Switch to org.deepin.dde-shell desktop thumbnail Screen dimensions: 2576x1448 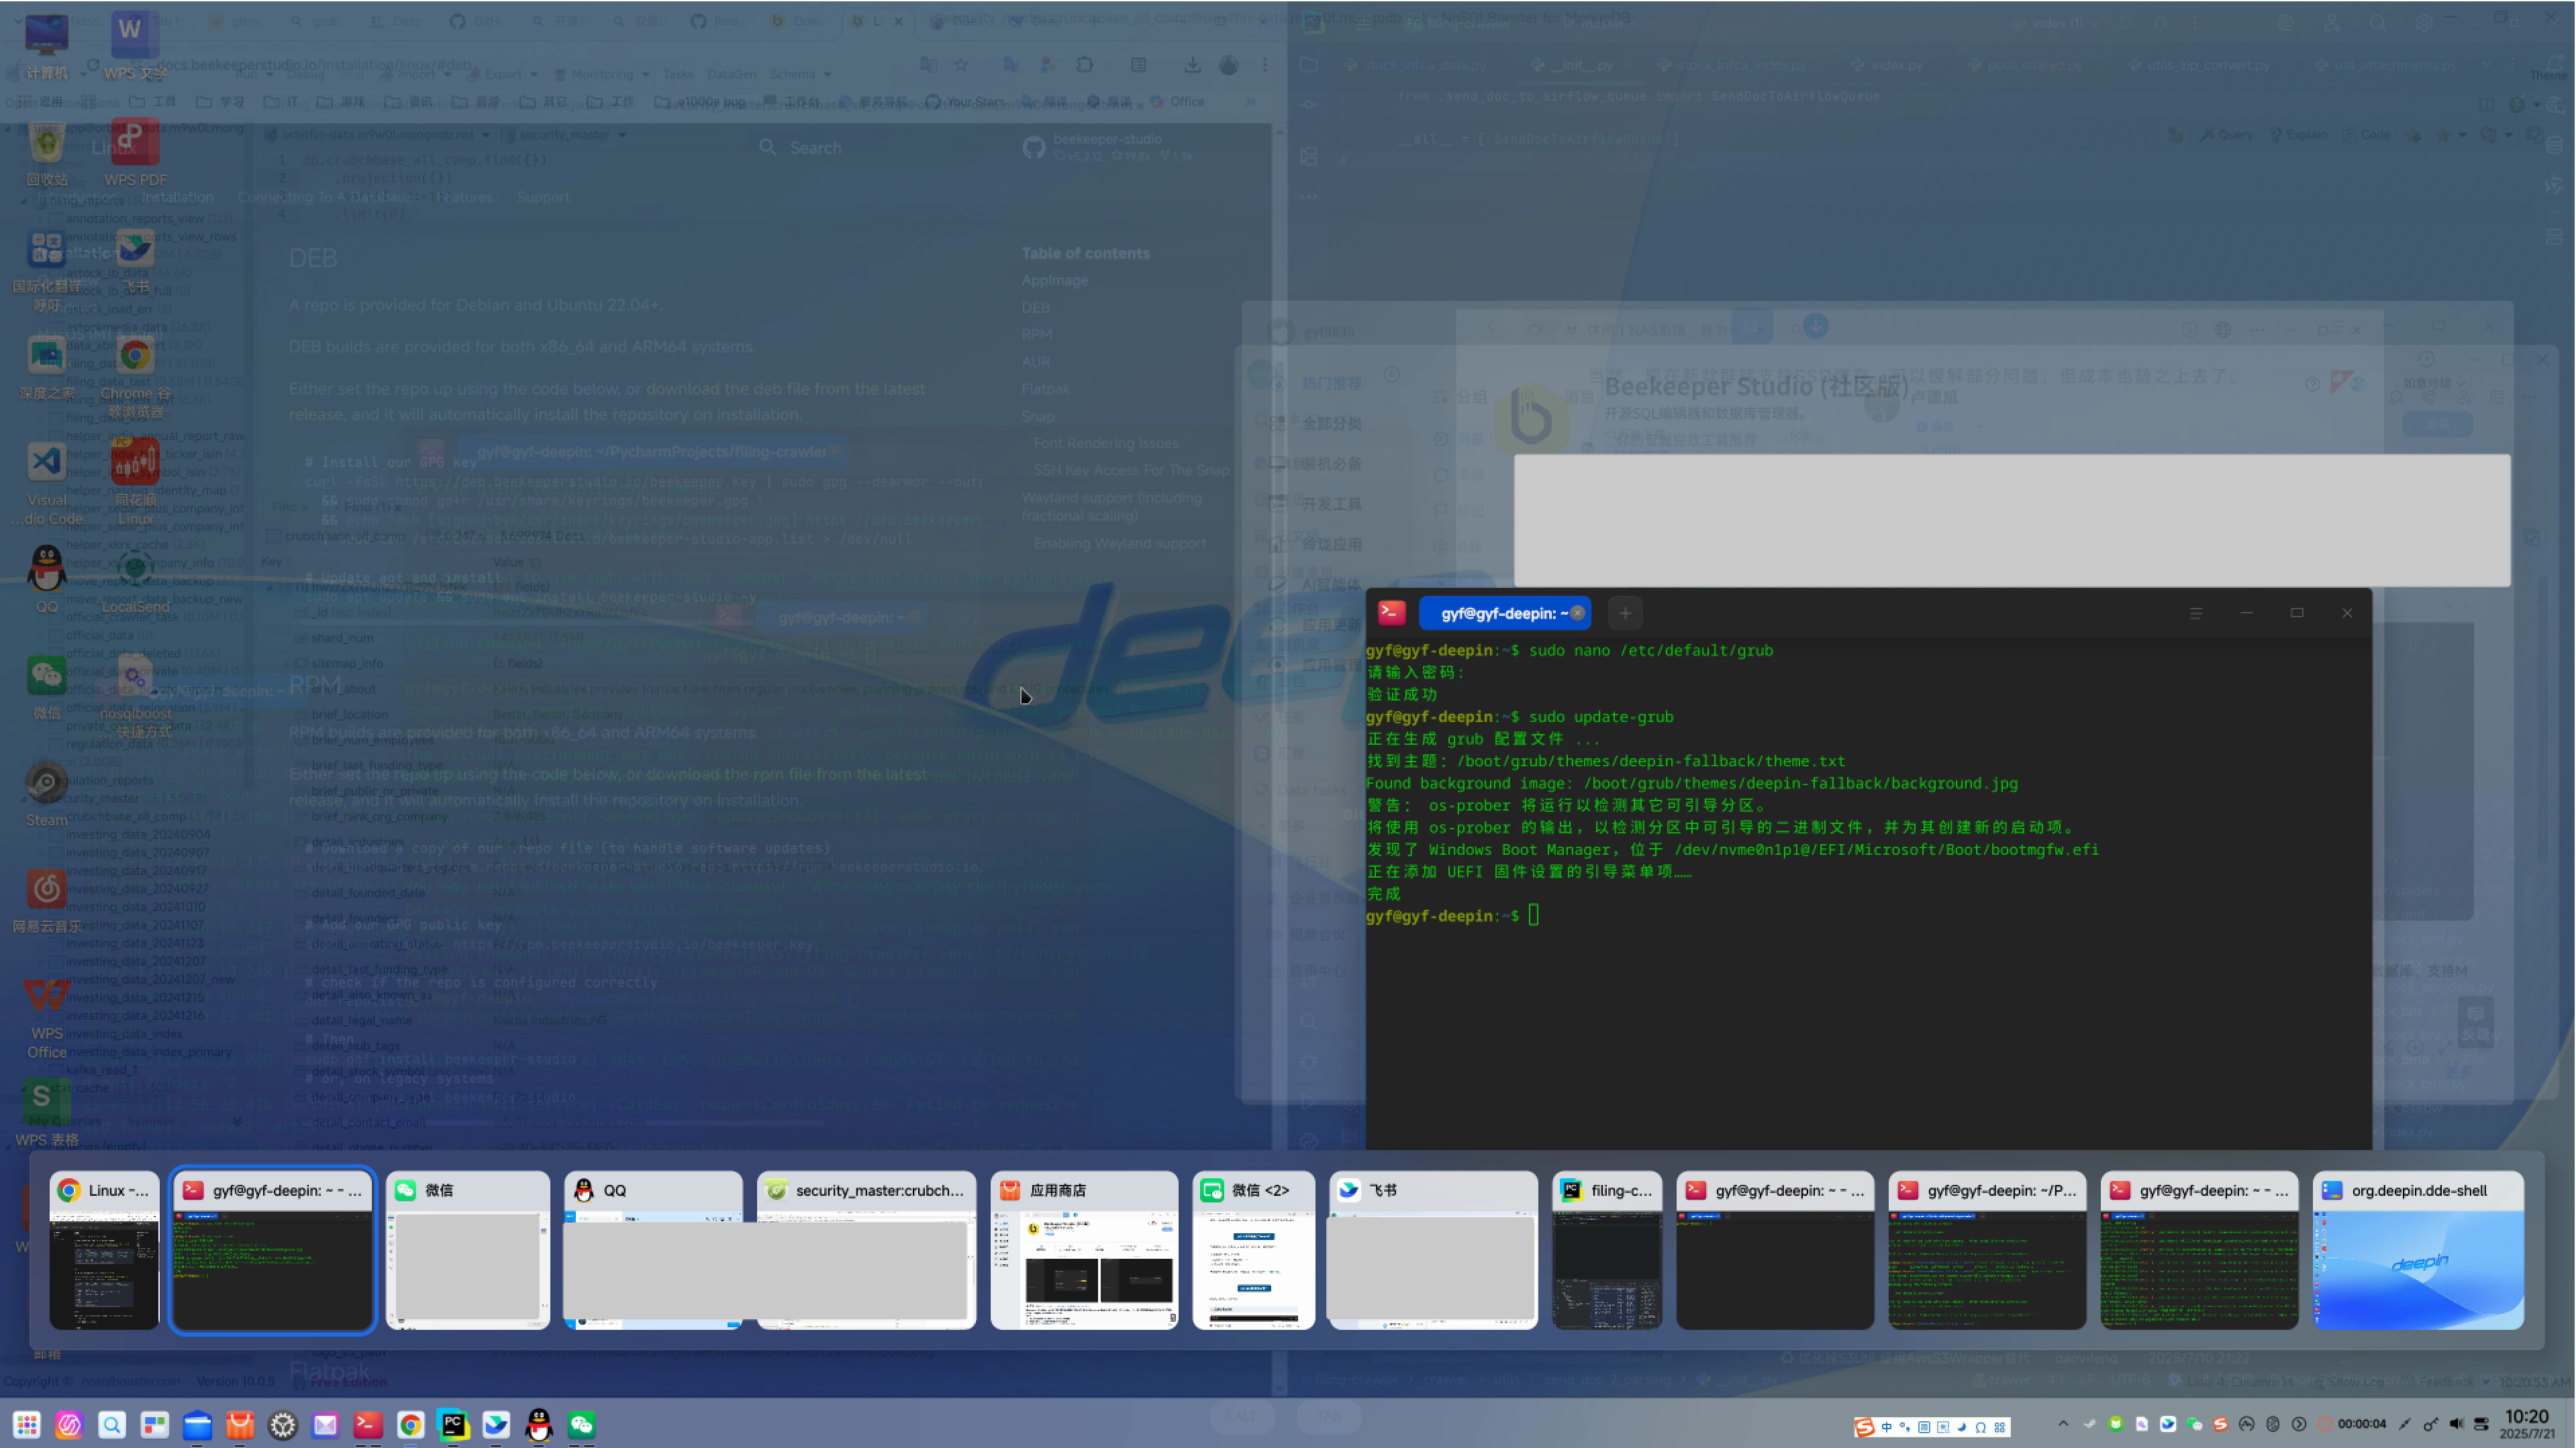tap(2419, 1250)
